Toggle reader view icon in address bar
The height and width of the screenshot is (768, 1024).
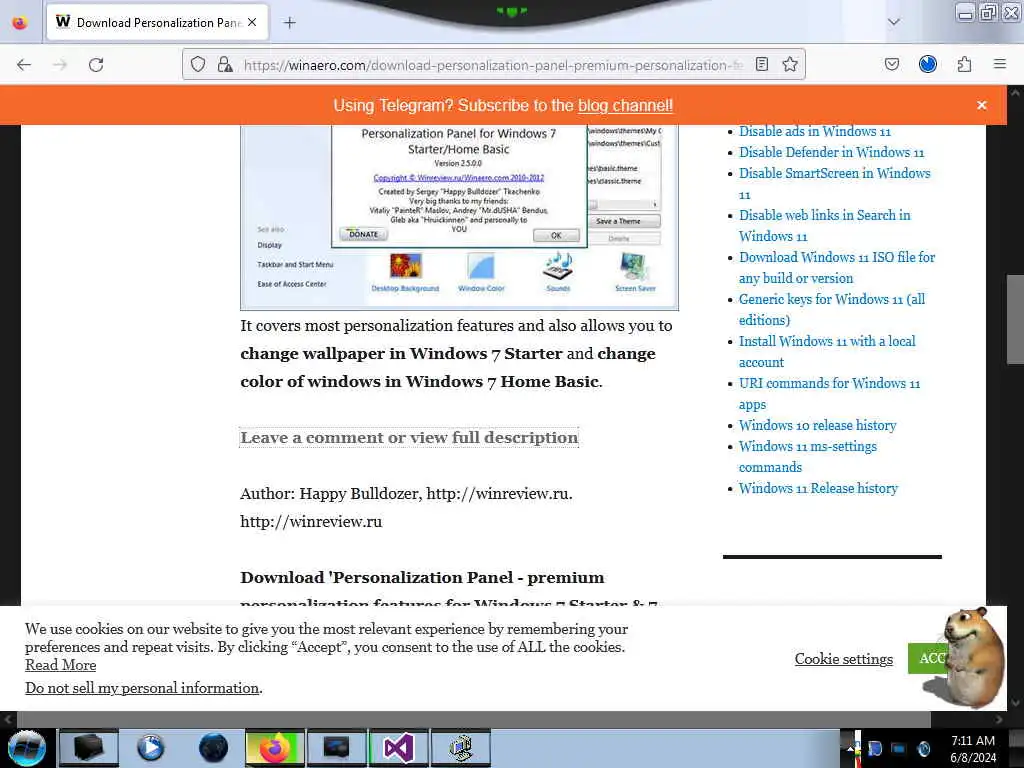click(x=761, y=64)
